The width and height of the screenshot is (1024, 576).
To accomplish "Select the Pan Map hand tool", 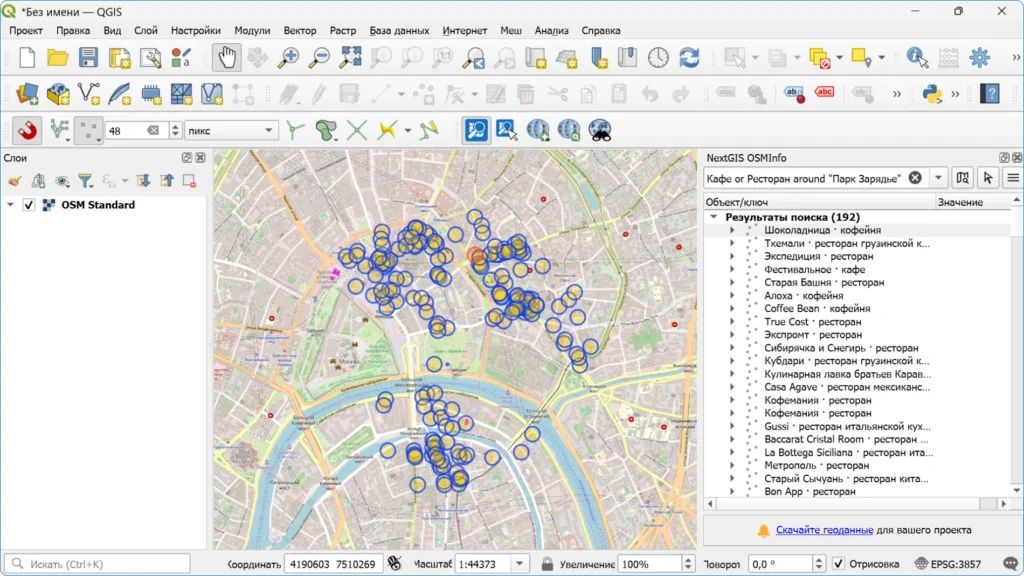I will point(227,57).
